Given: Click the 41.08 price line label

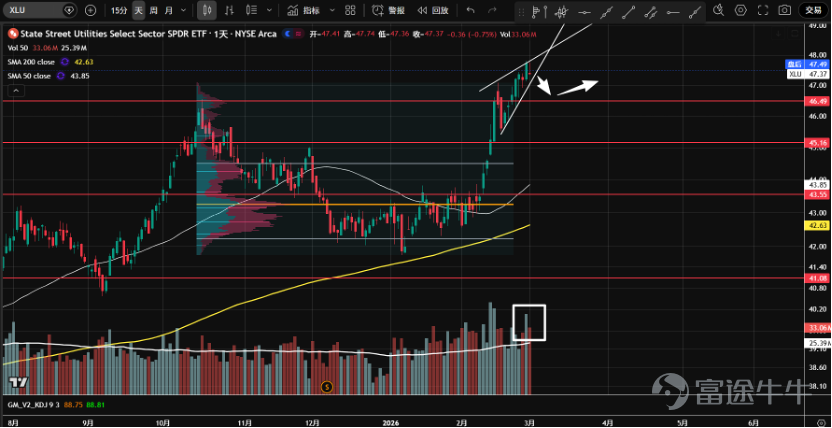Looking at the screenshot, I should pyautogui.click(x=816, y=277).
